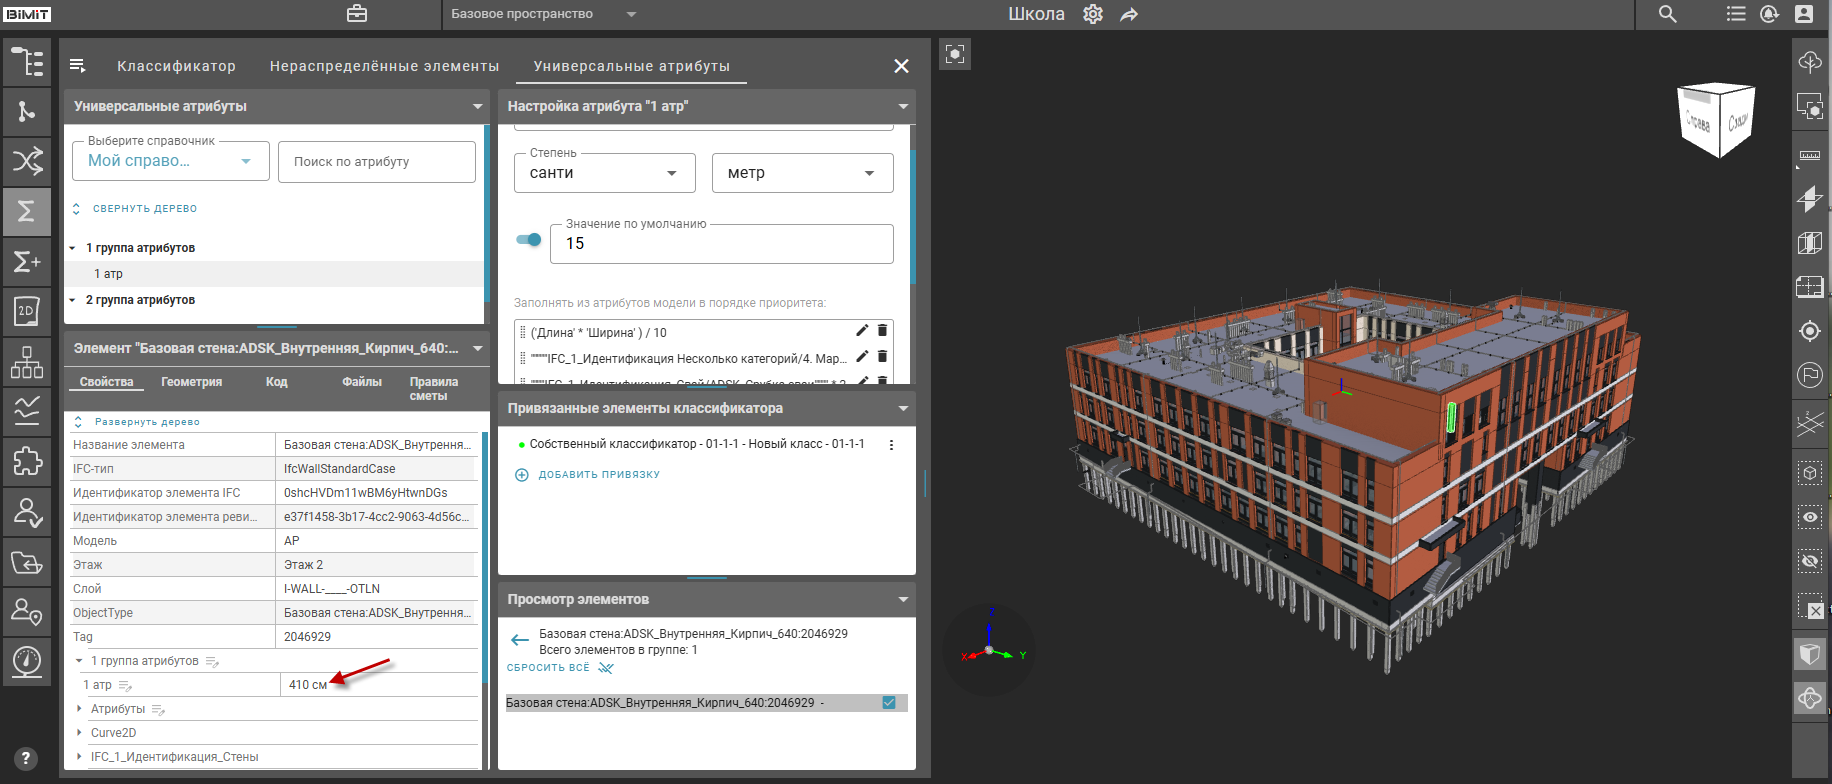Click the briefcase icon in top bar
Screen dimensions: 1832x784
pyautogui.click(x=357, y=14)
